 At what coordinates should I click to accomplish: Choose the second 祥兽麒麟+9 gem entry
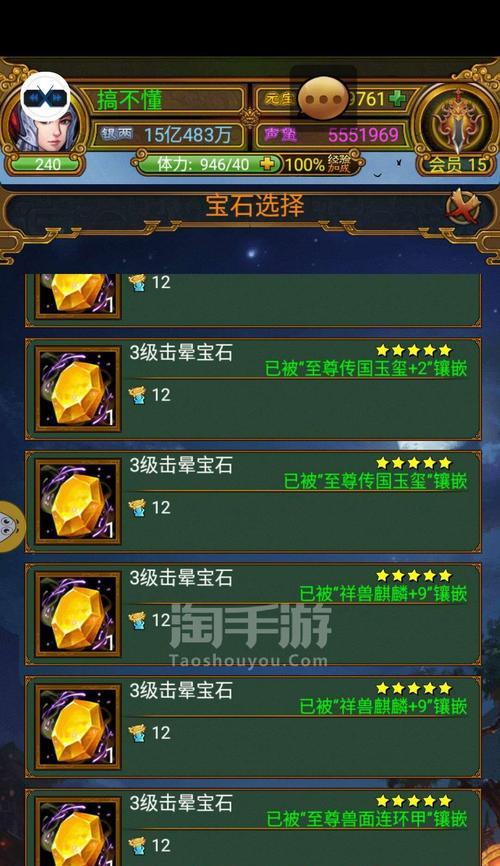point(253,727)
